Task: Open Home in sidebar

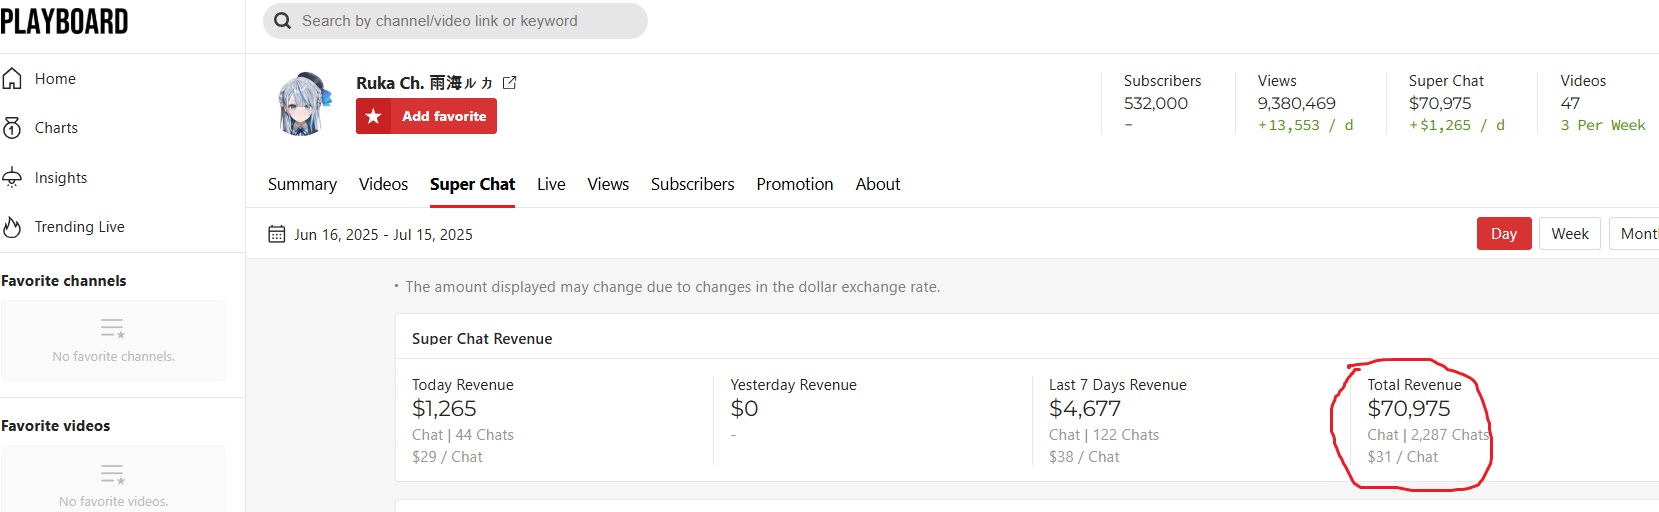Action: pyautogui.click(x=55, y=79)
